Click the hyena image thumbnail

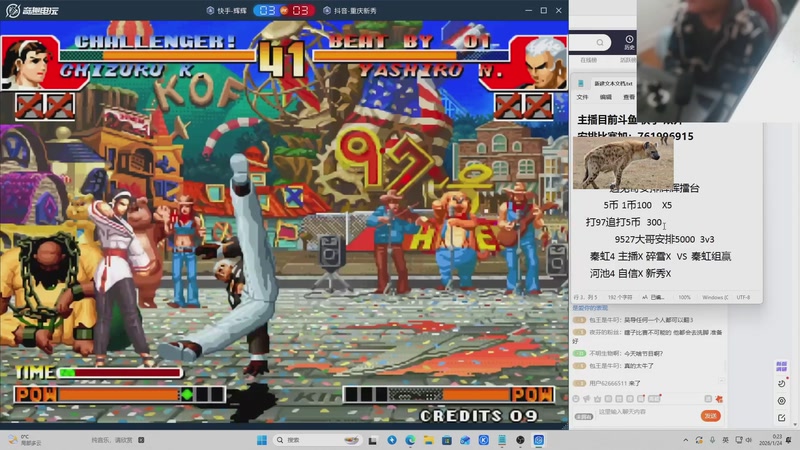click(623, 163)
